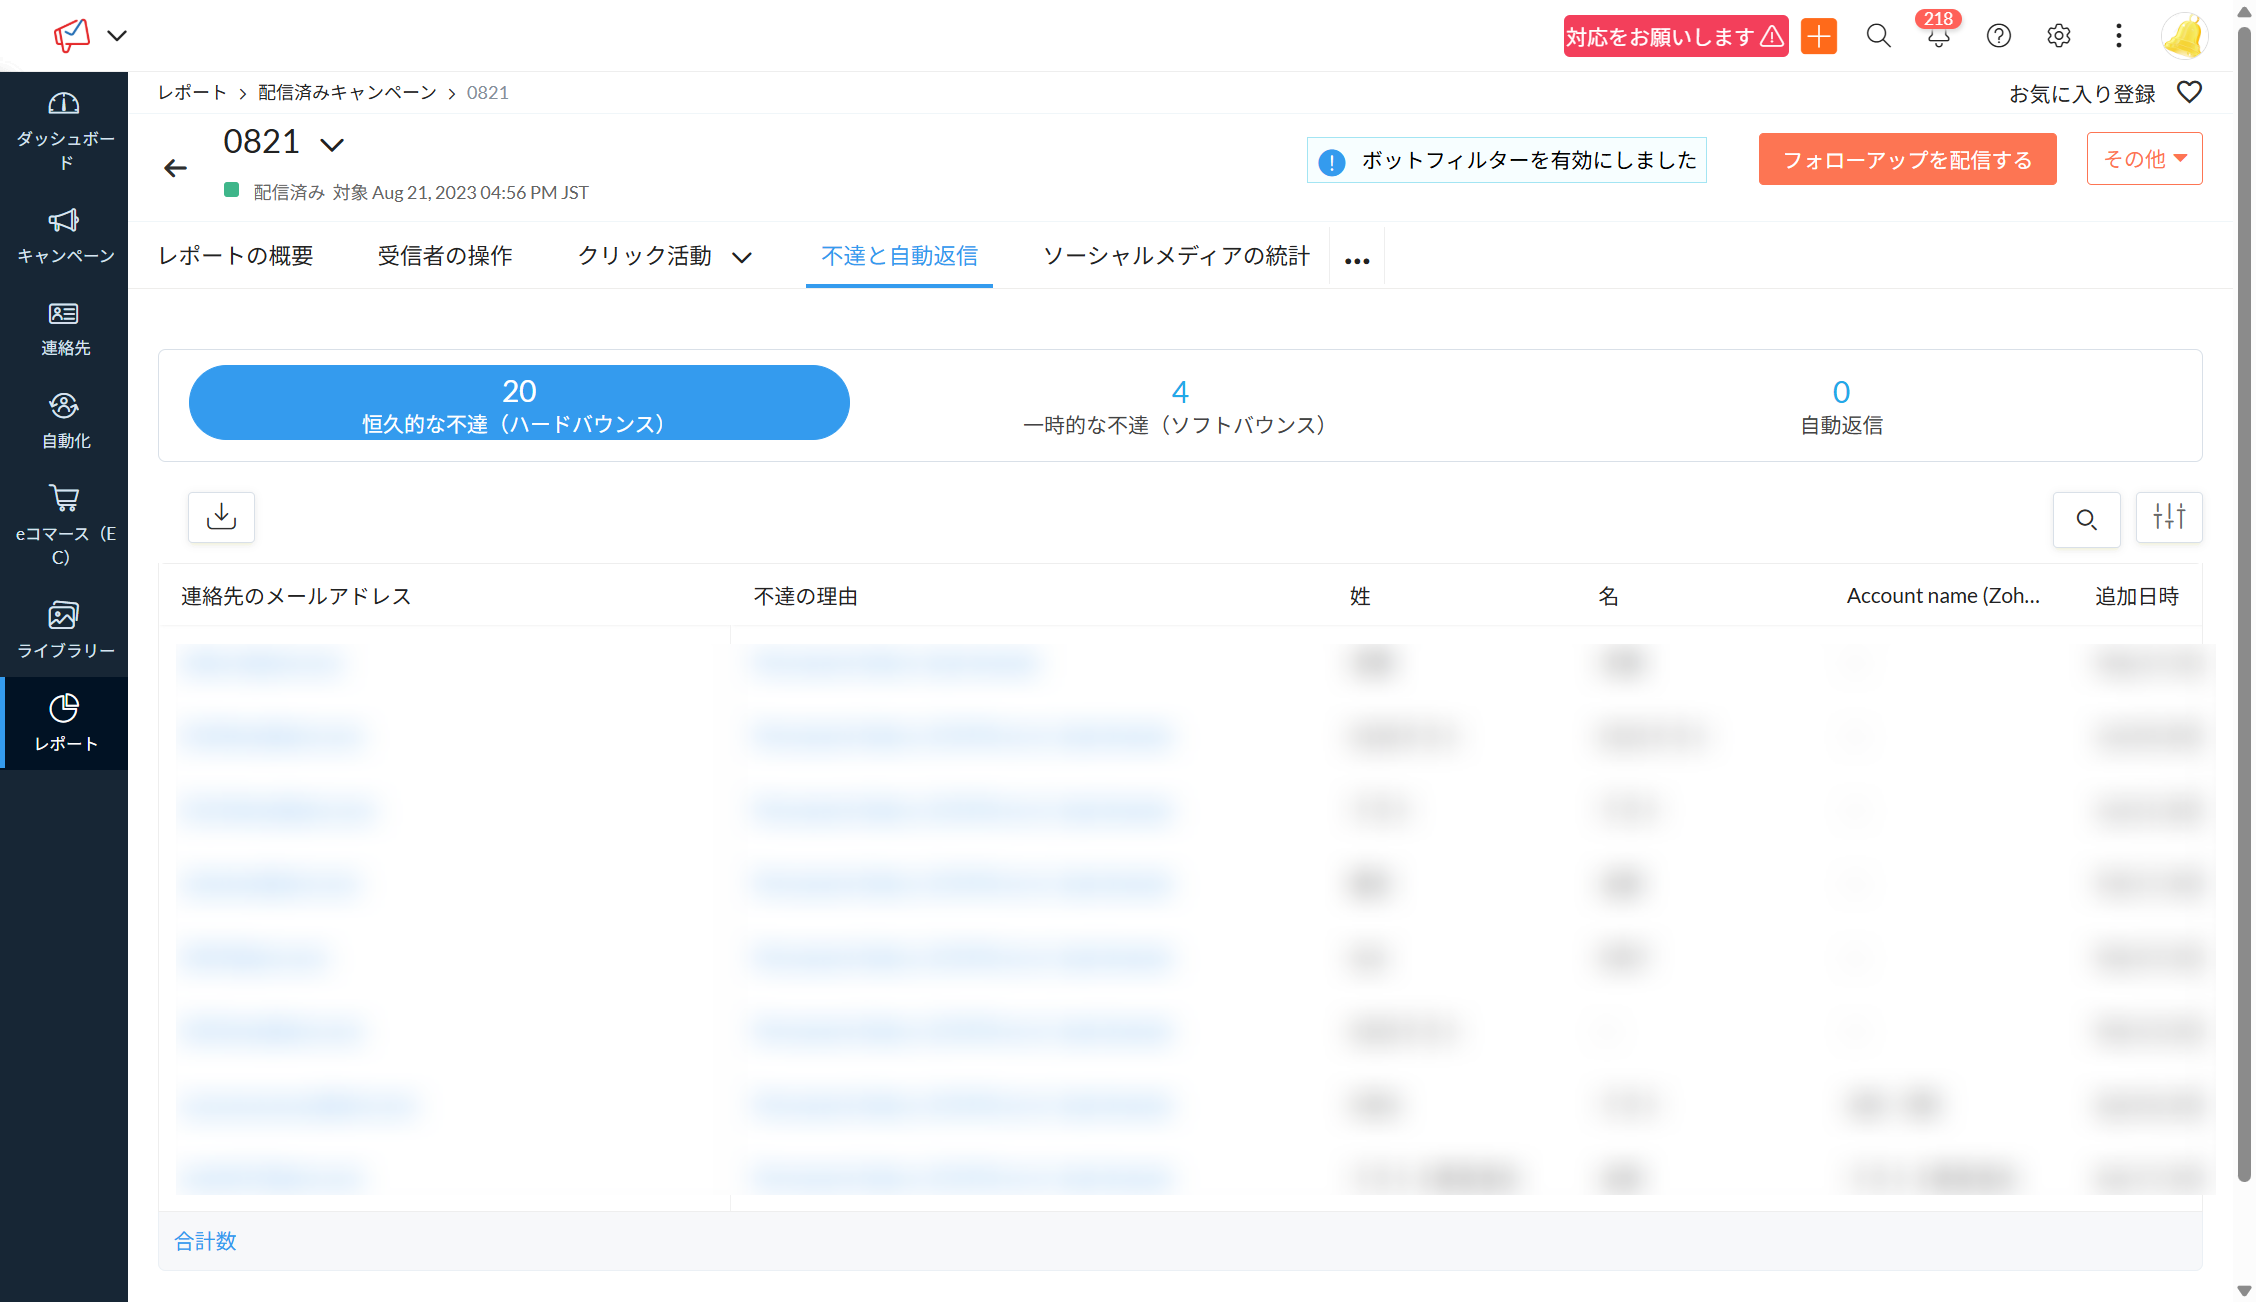Toggle favorite heart icon
2256x1302 pixels.
click(x=2189, y=93)
